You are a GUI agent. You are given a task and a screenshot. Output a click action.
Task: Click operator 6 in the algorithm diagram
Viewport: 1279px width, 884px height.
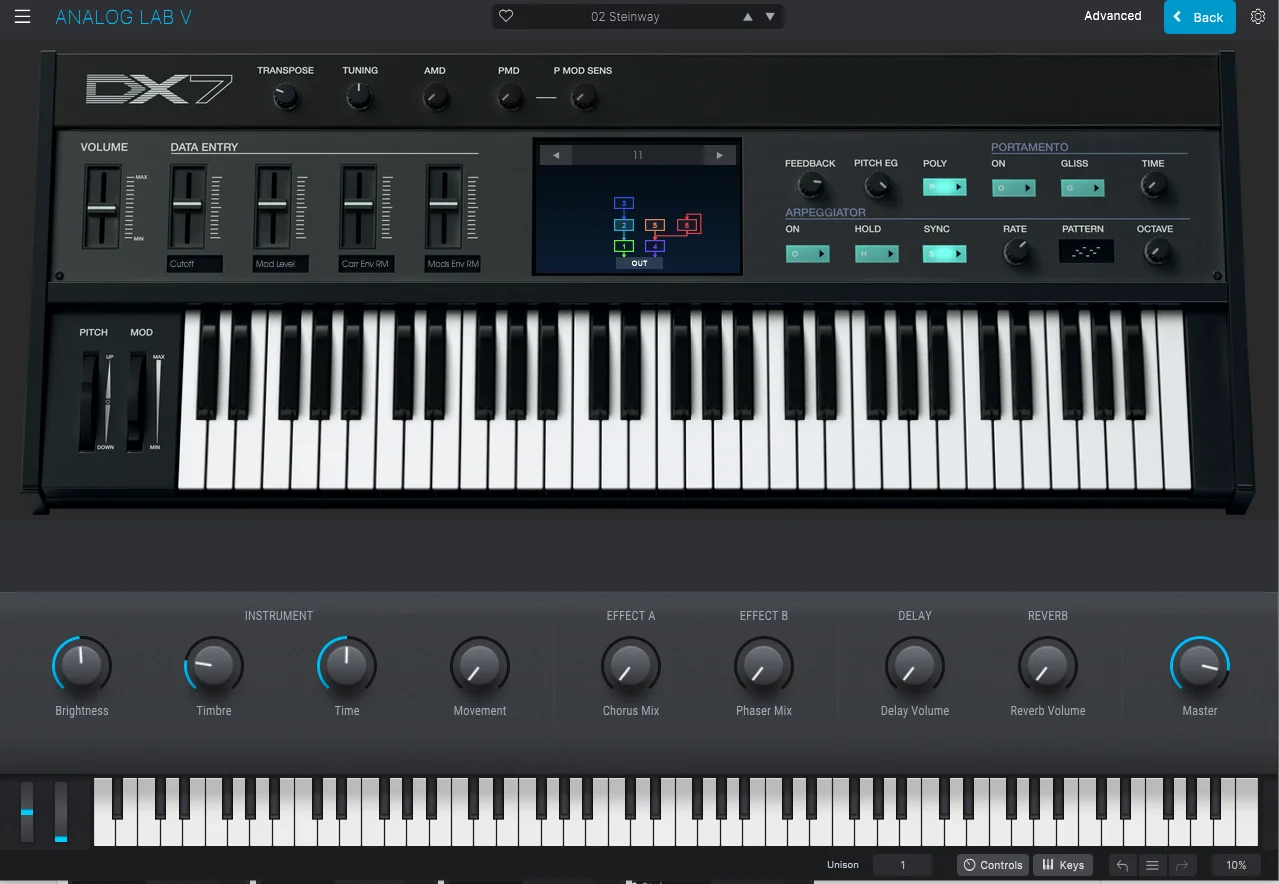687,225
